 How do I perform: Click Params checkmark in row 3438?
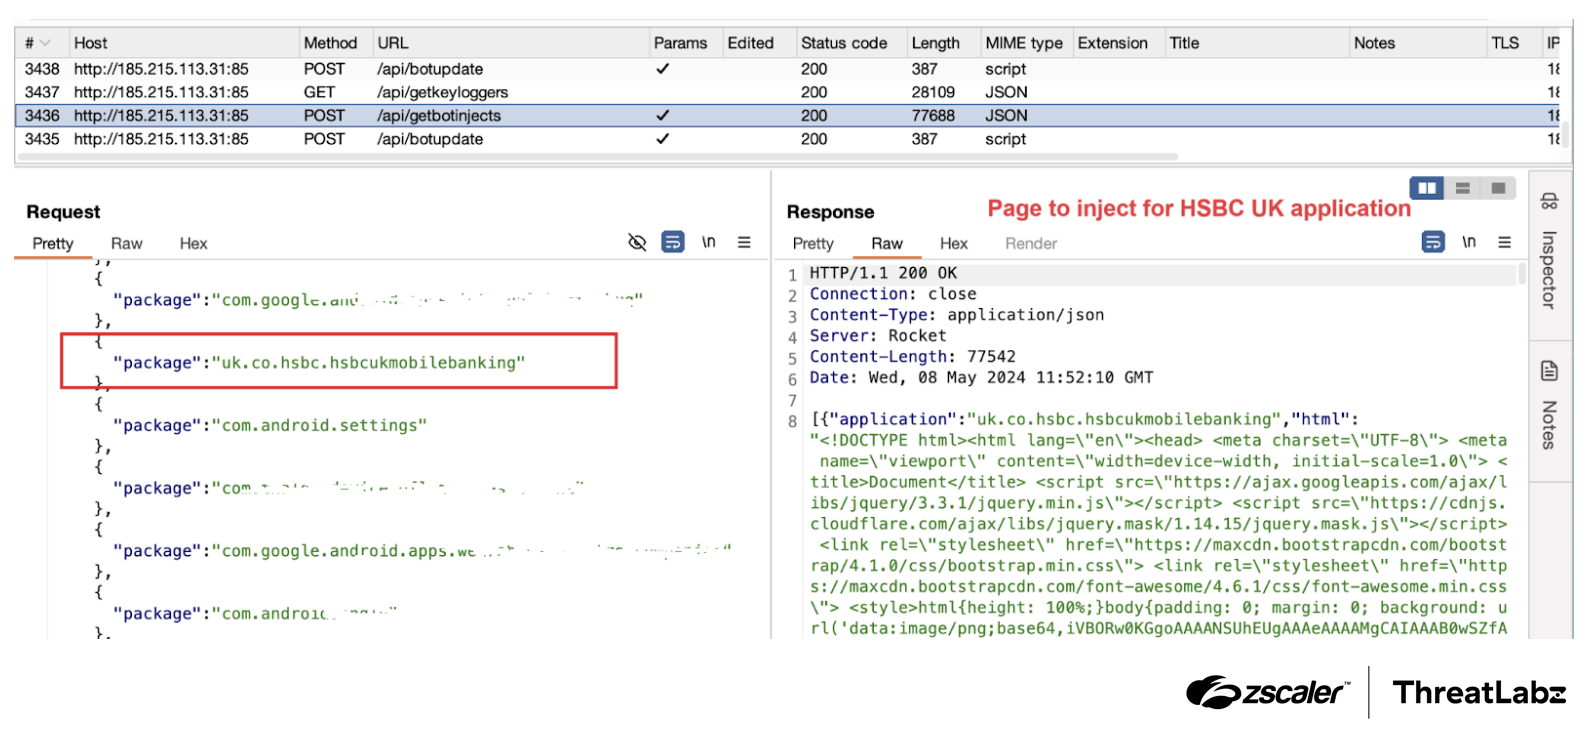click(662, 69)
